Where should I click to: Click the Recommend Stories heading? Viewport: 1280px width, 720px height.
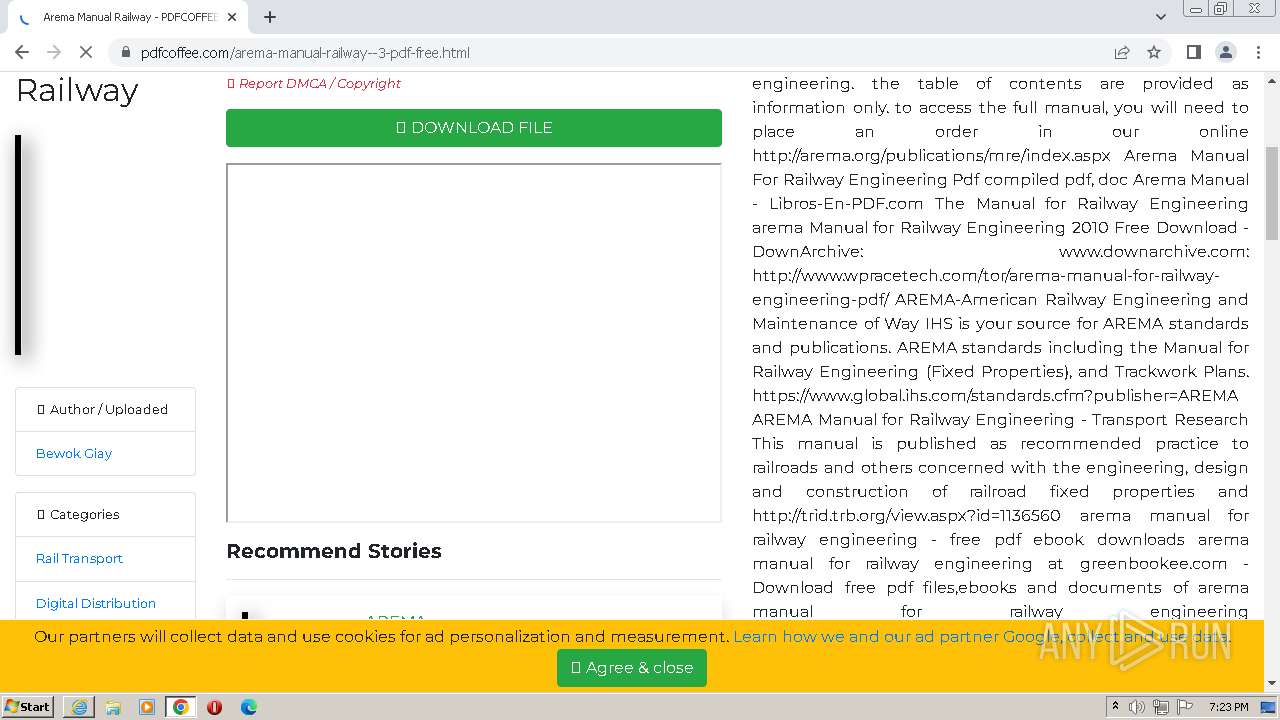click(x=334, y=551)
